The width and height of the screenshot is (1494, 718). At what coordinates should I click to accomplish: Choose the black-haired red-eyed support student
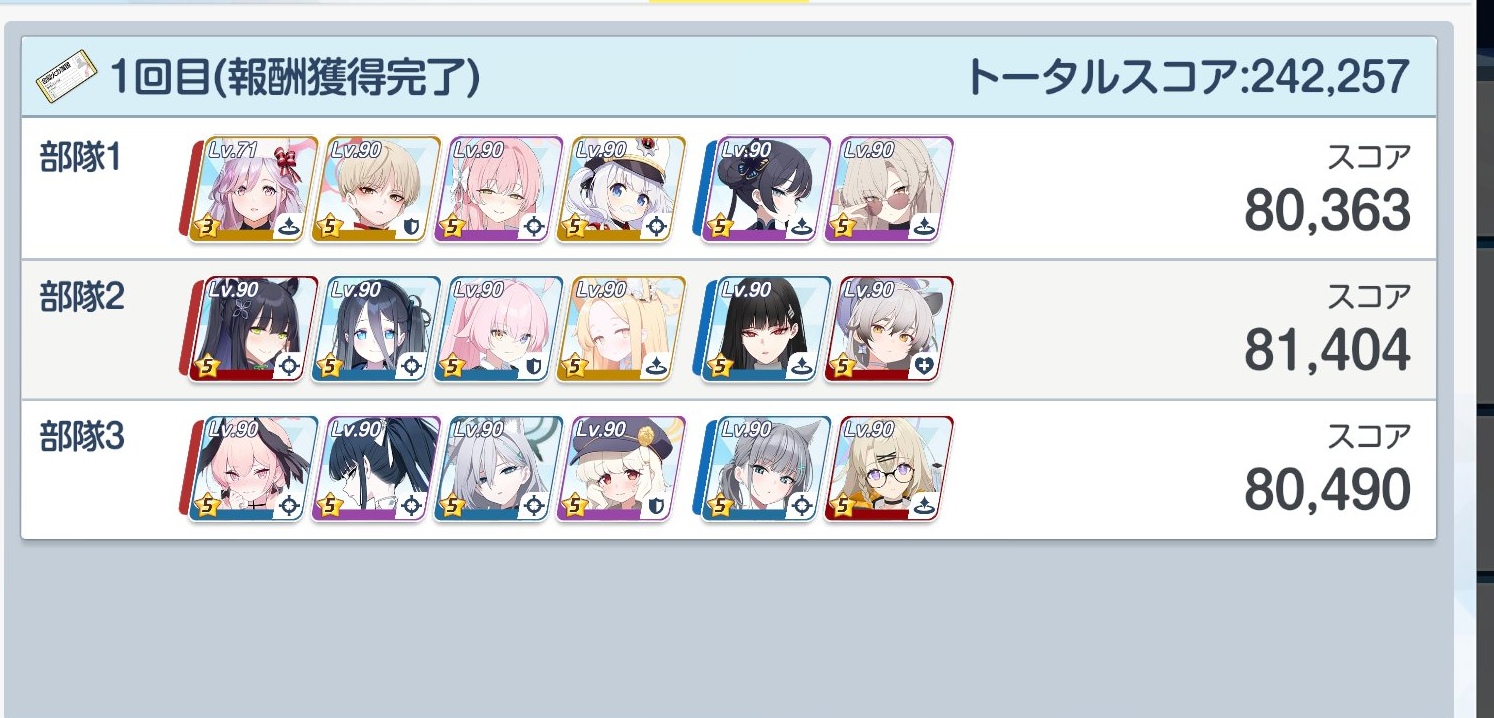(766, 330)
